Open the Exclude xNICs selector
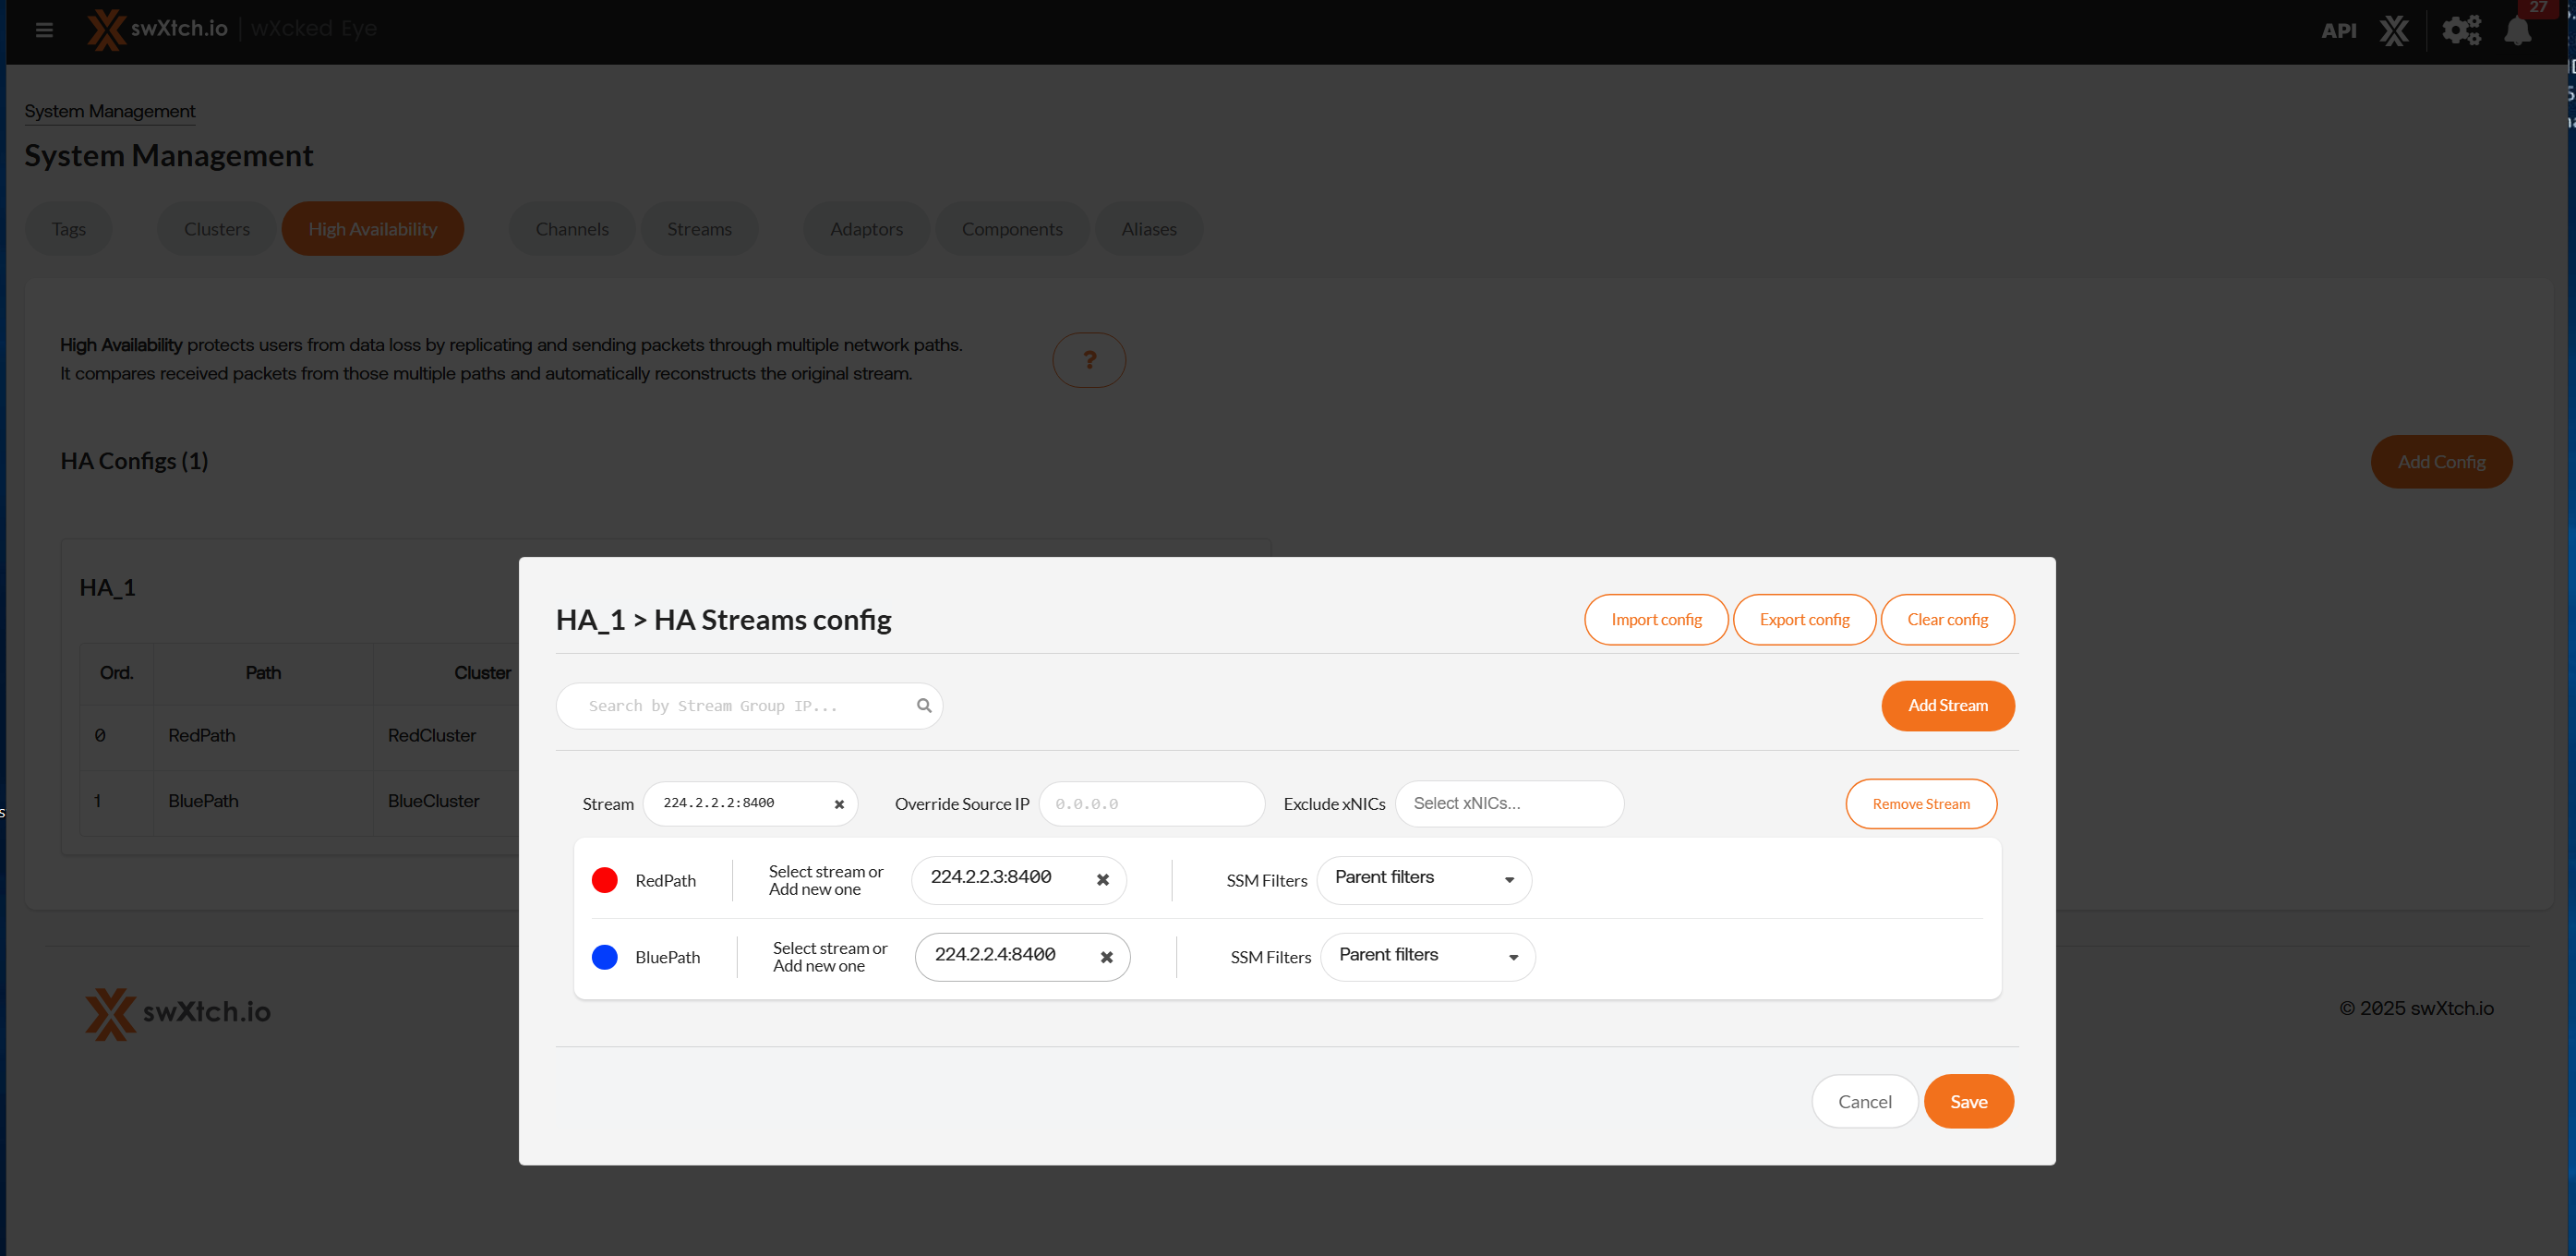 click(1508, 803)
